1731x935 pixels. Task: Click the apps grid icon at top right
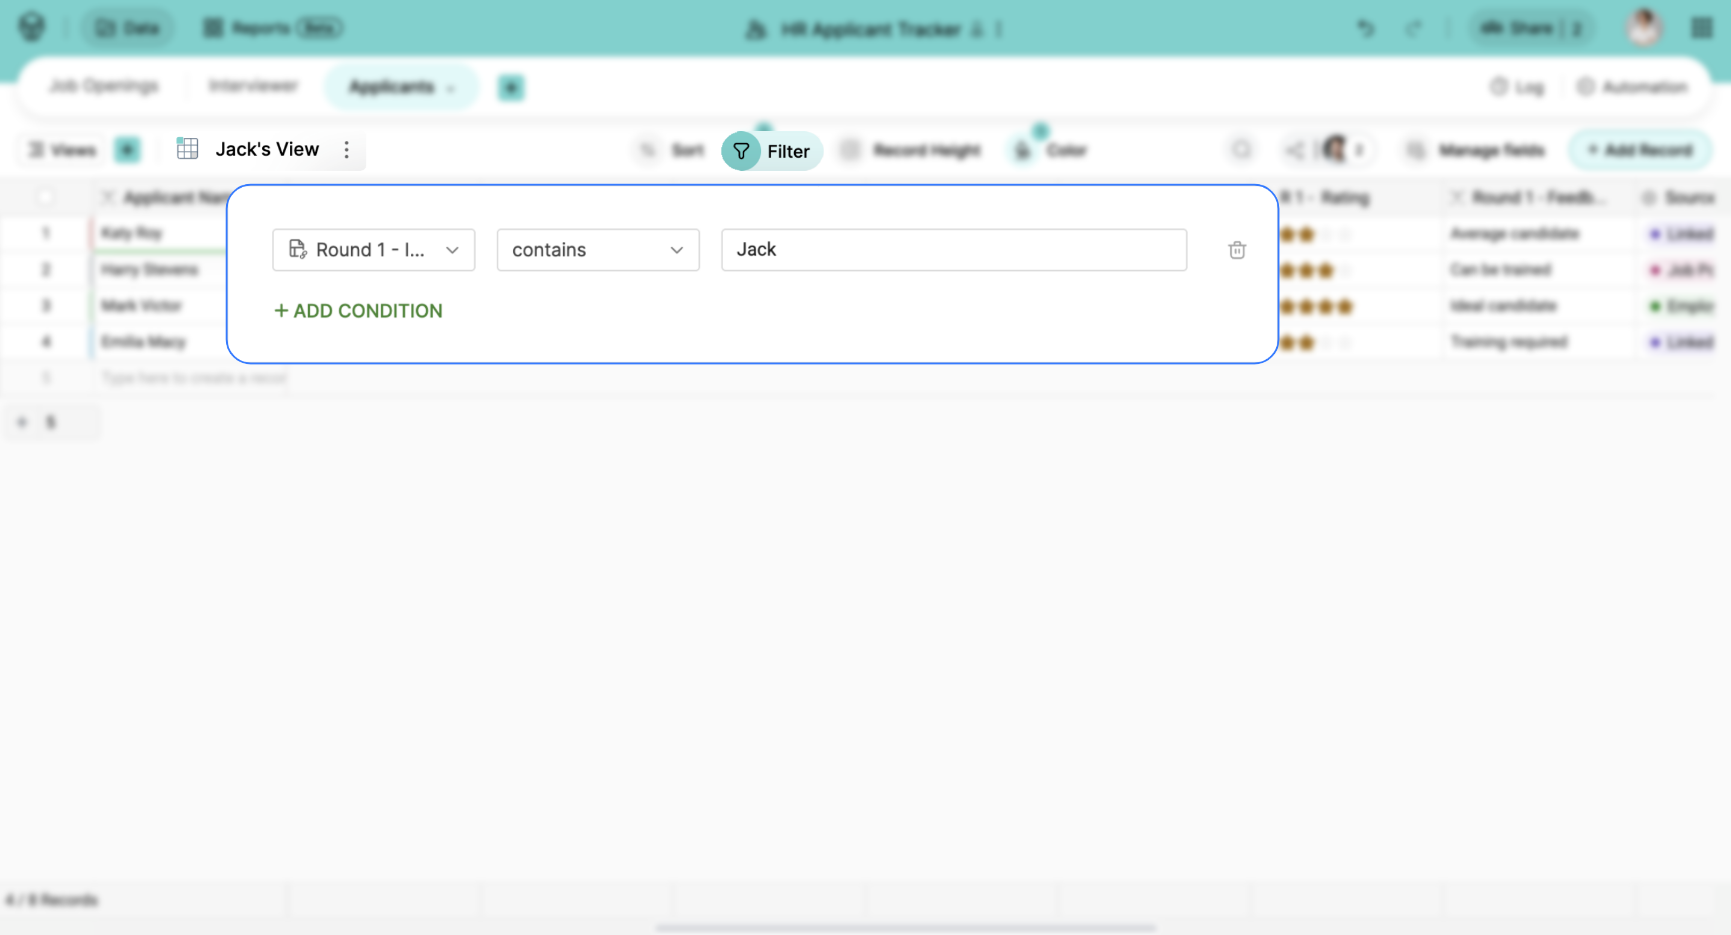(x=1701, y=28)
